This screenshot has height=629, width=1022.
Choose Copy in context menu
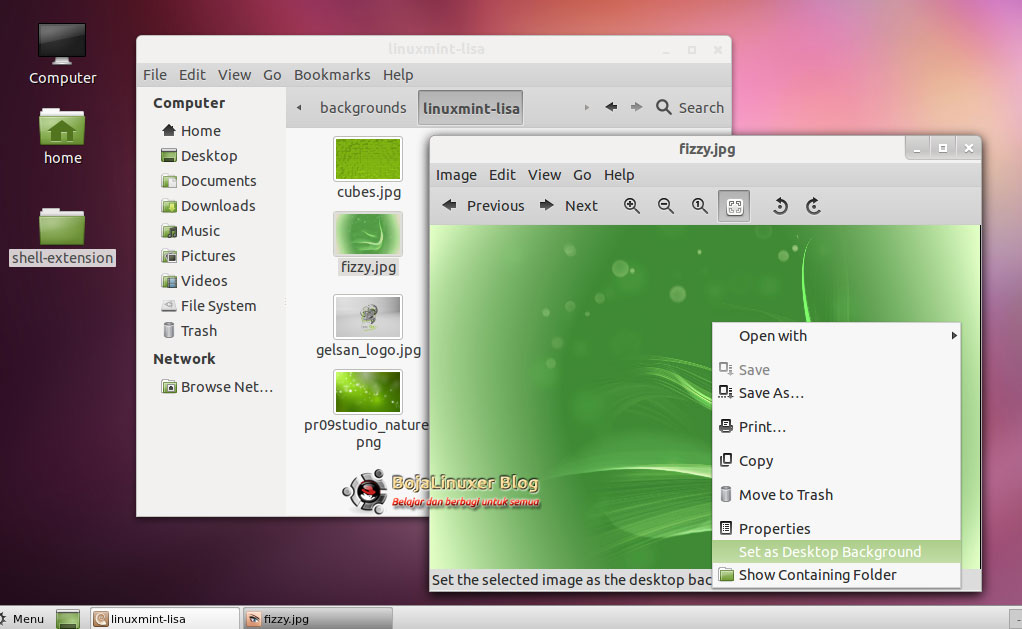coord(836,461)
